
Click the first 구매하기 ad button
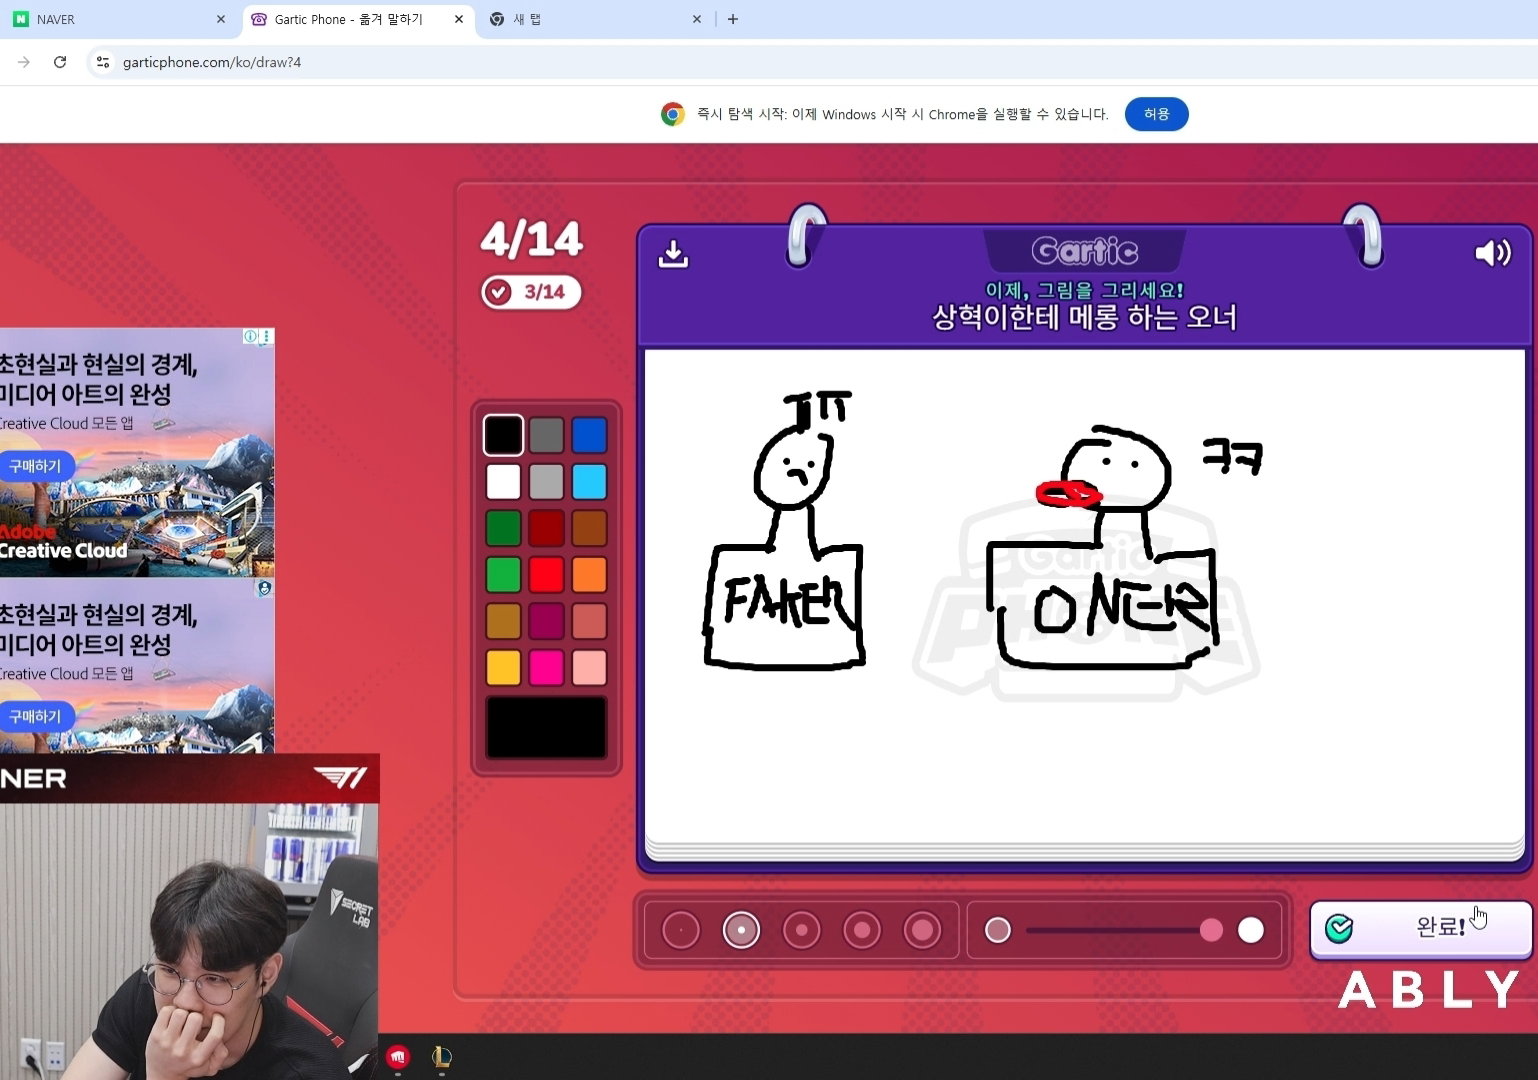coord(36,466)
